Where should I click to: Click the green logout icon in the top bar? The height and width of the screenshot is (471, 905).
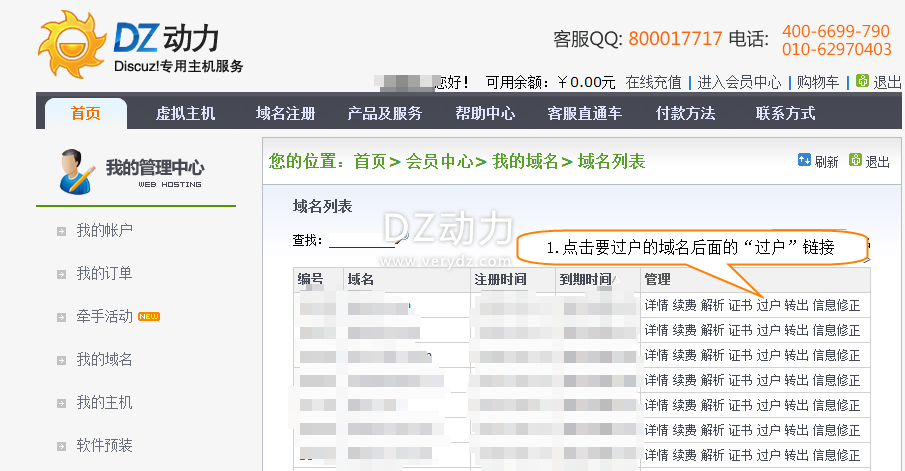[862, 82]
